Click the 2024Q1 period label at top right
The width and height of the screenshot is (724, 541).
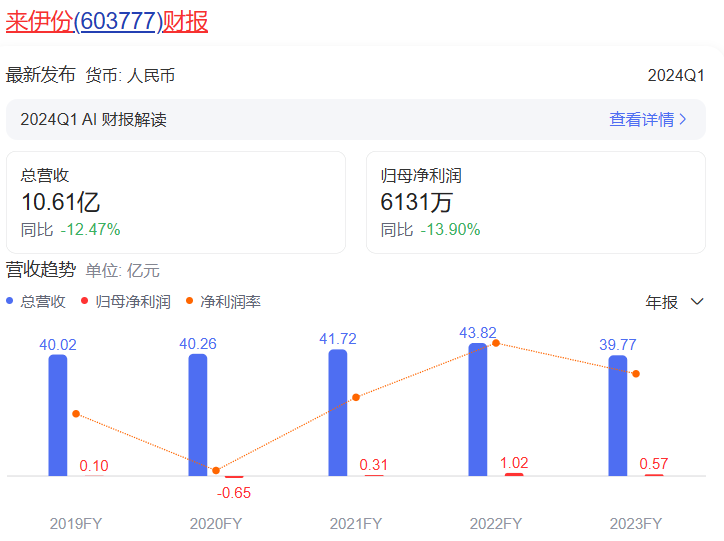pyautogui.click(x=676, y=76)
